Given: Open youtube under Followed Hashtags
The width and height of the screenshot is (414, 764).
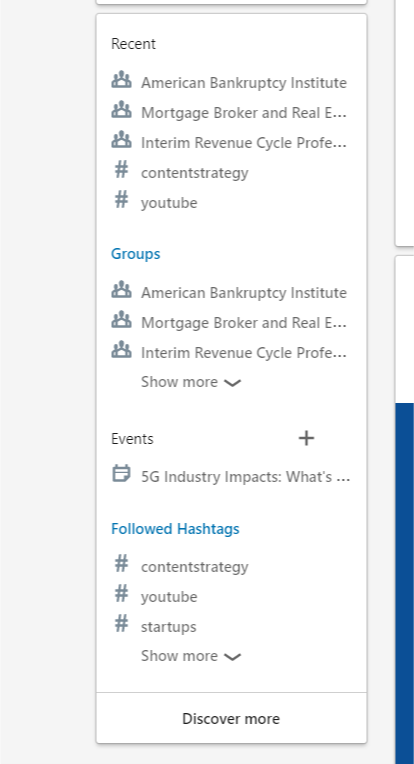Looking at the screenshot, I should (169, 597).
